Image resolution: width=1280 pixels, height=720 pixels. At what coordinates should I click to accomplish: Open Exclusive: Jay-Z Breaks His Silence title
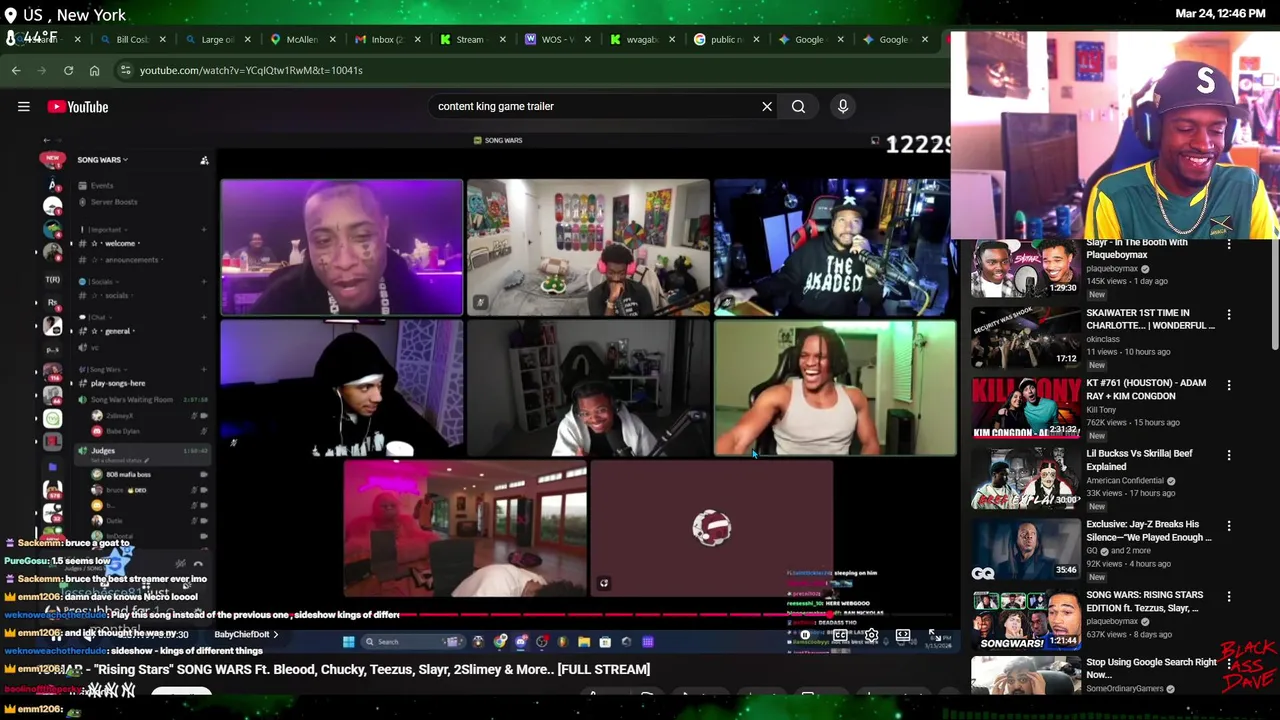1149,531
